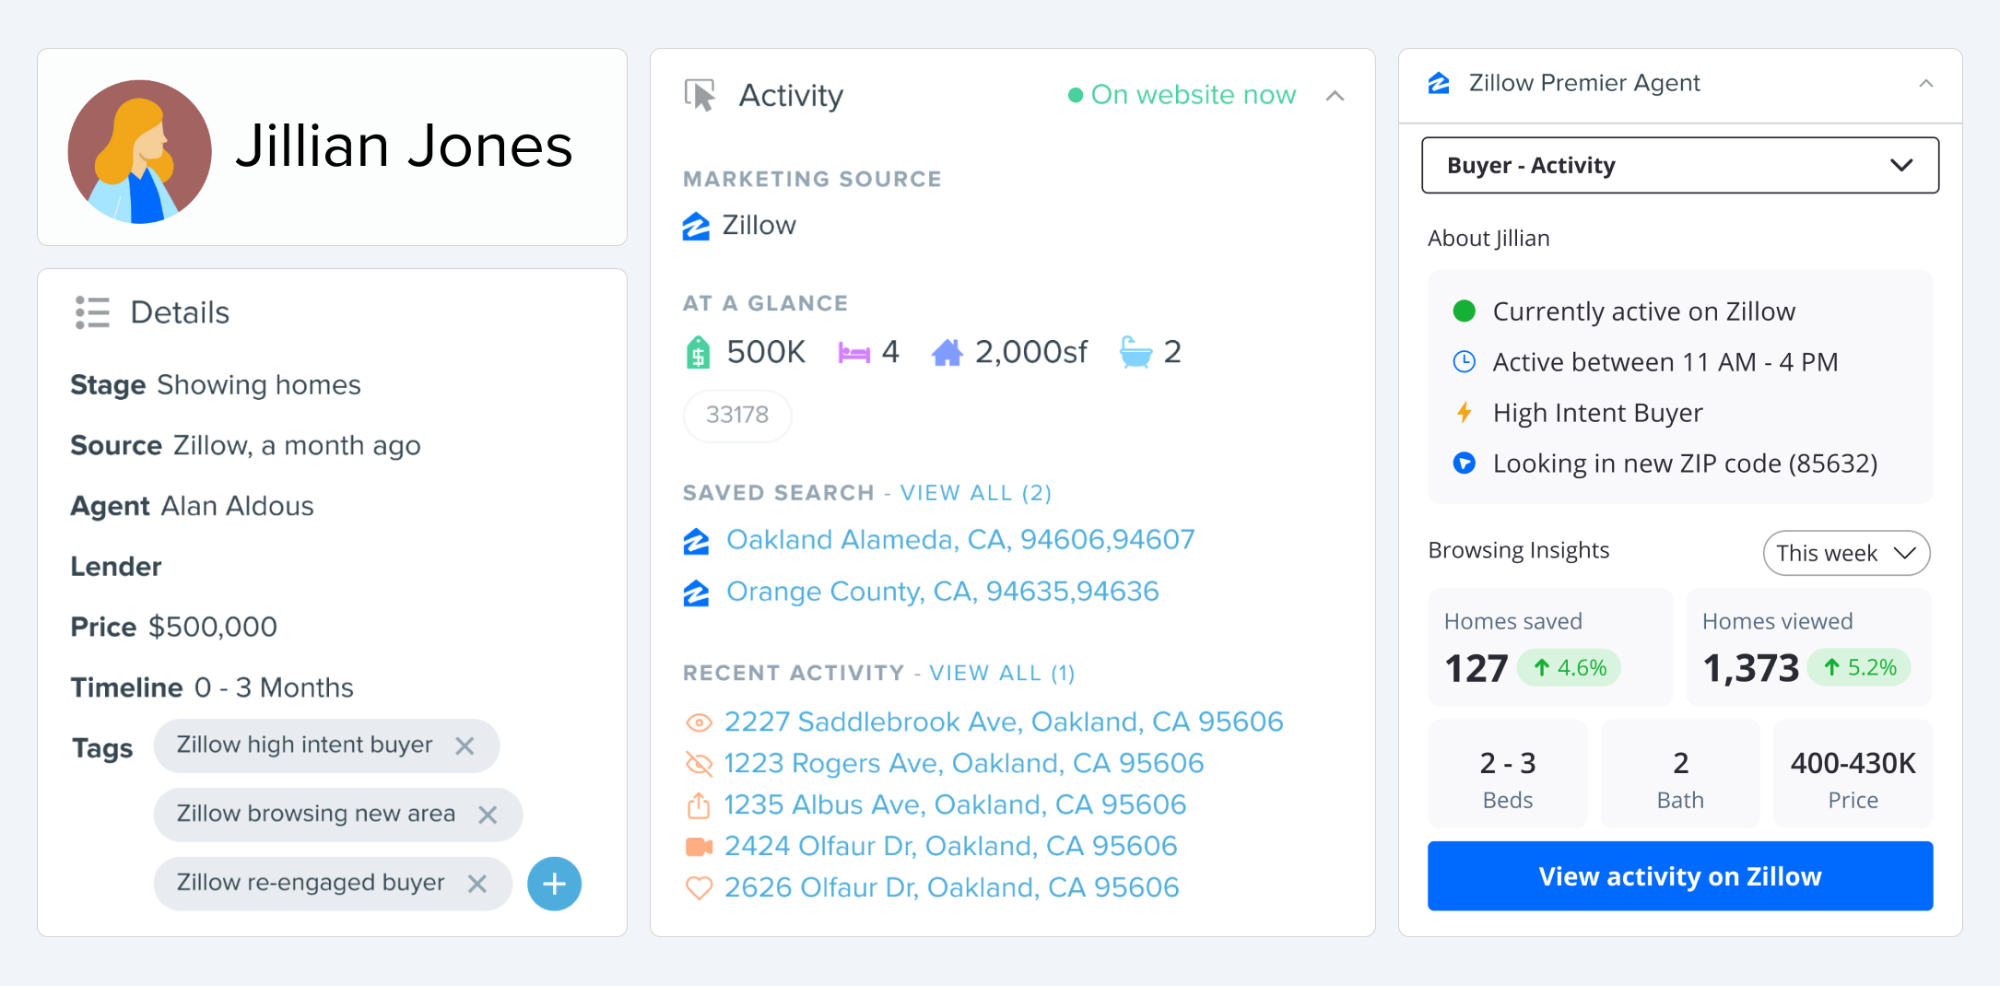Image resolution: width=2000 pixels, height=986 pixels.
Task: Open the This week dropdown
Action: point(1846,553)
